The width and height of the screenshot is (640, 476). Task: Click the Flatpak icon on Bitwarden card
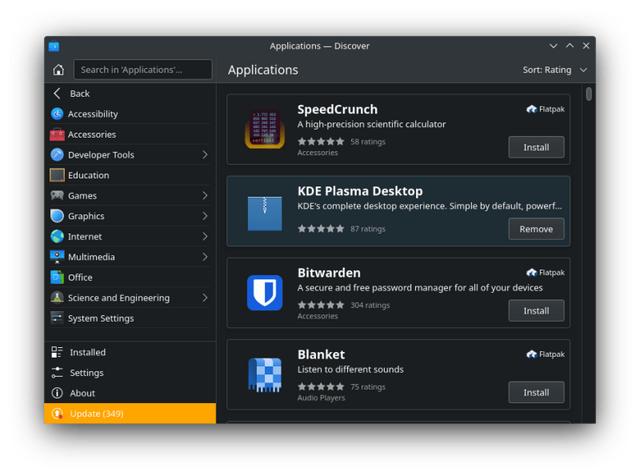pyautogui.click(x=531, y=272)
